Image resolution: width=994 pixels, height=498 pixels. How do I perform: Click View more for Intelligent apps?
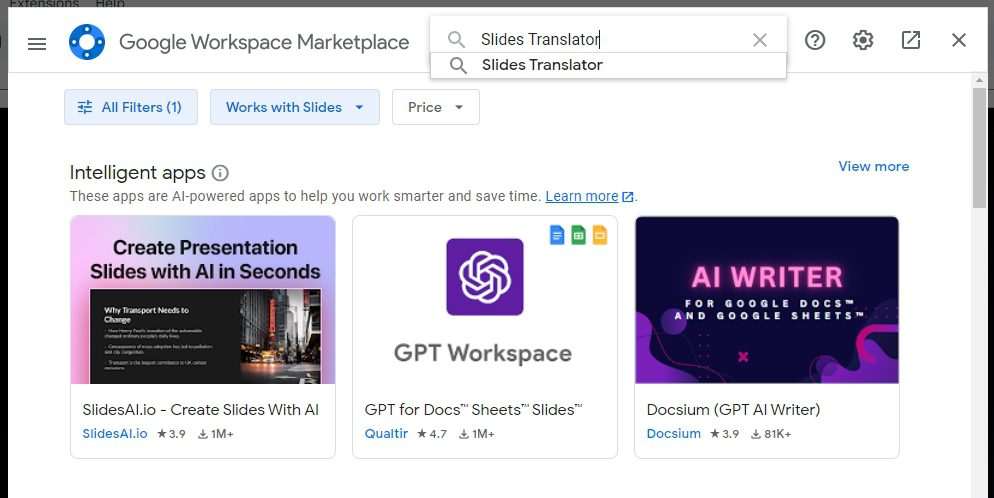874,167
